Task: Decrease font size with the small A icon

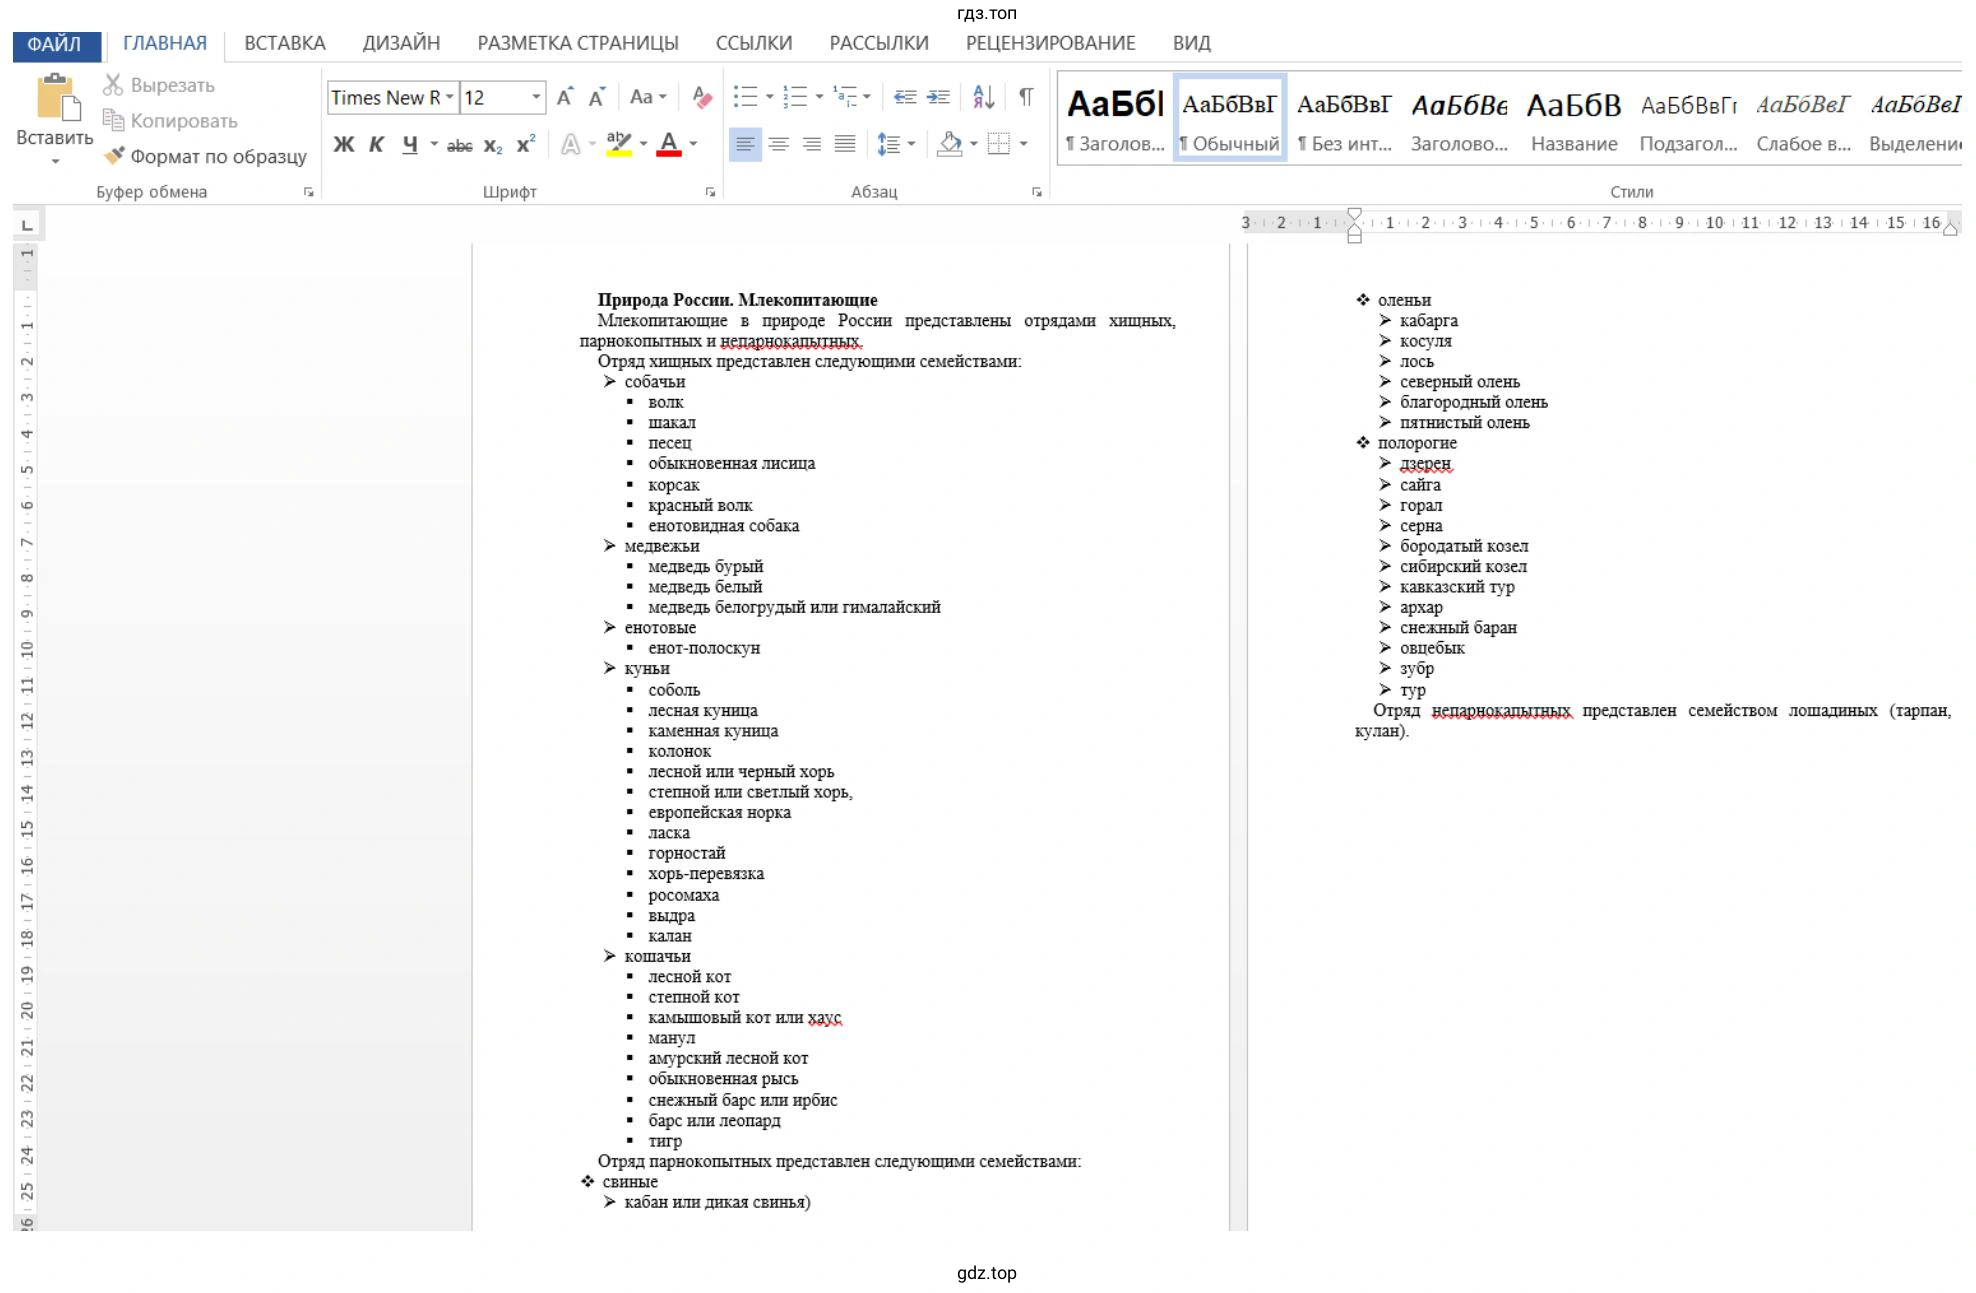Action: pyautogui.click(x=597, y=97)
